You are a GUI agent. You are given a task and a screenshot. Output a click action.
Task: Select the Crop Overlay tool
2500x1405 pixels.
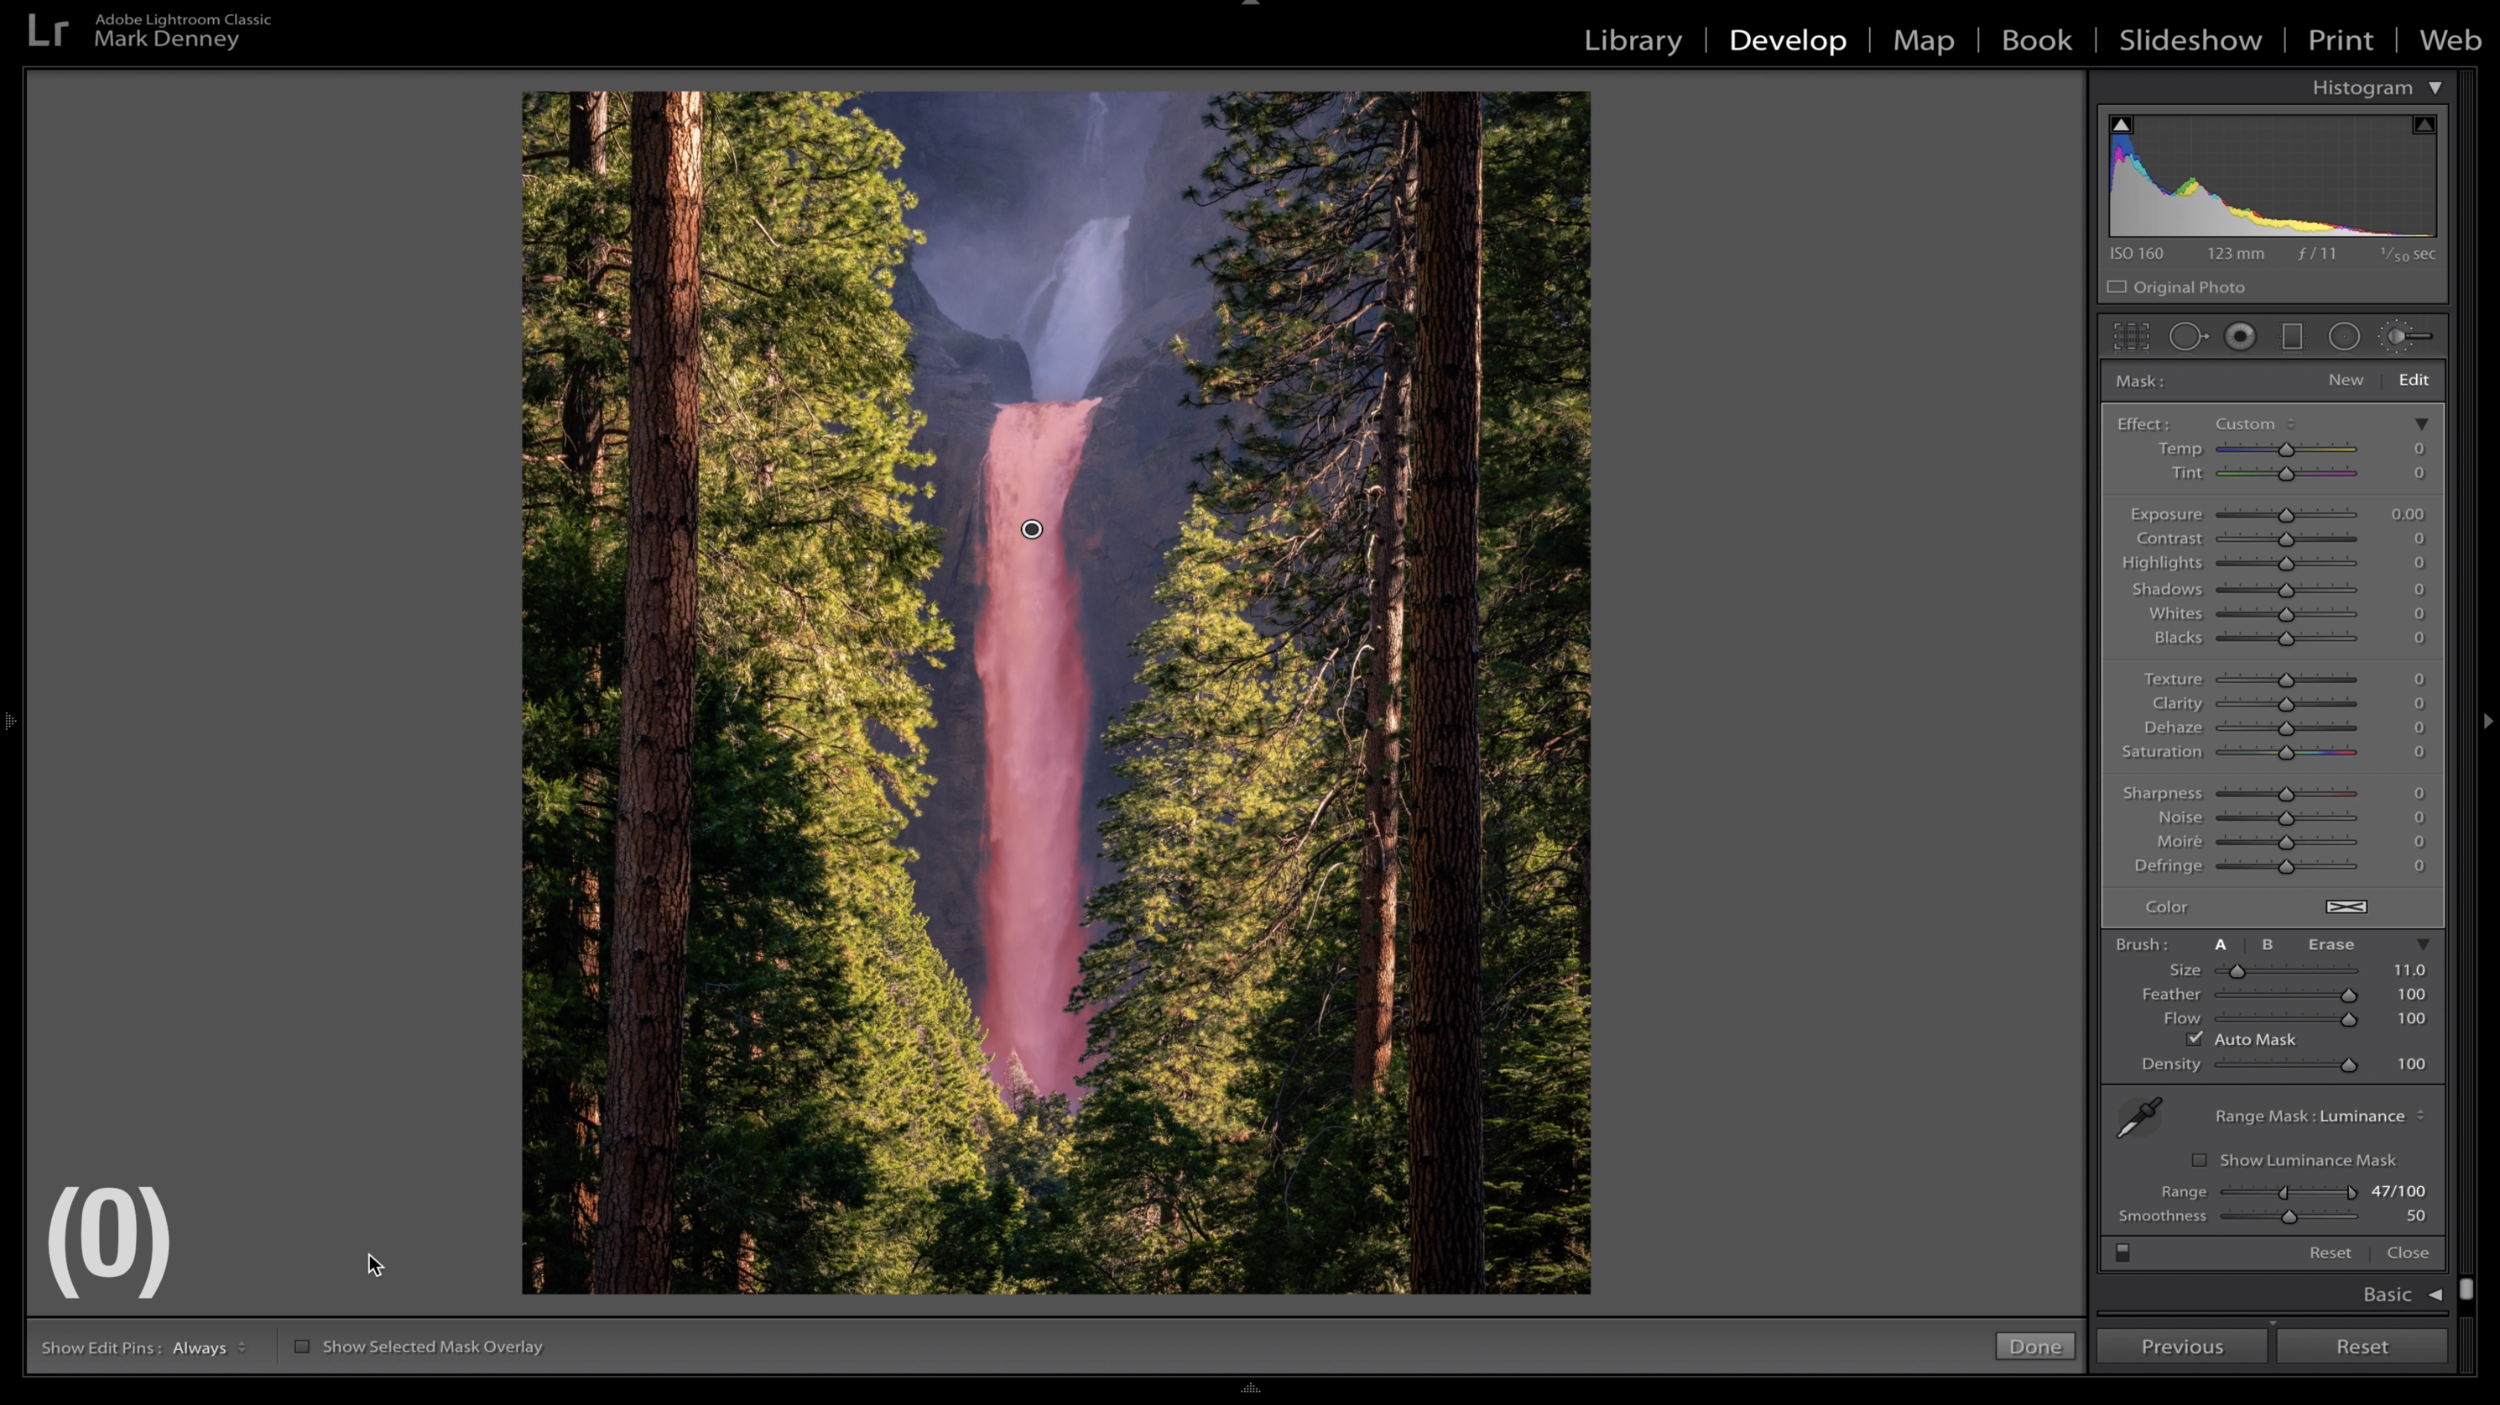click(2131, 337)
